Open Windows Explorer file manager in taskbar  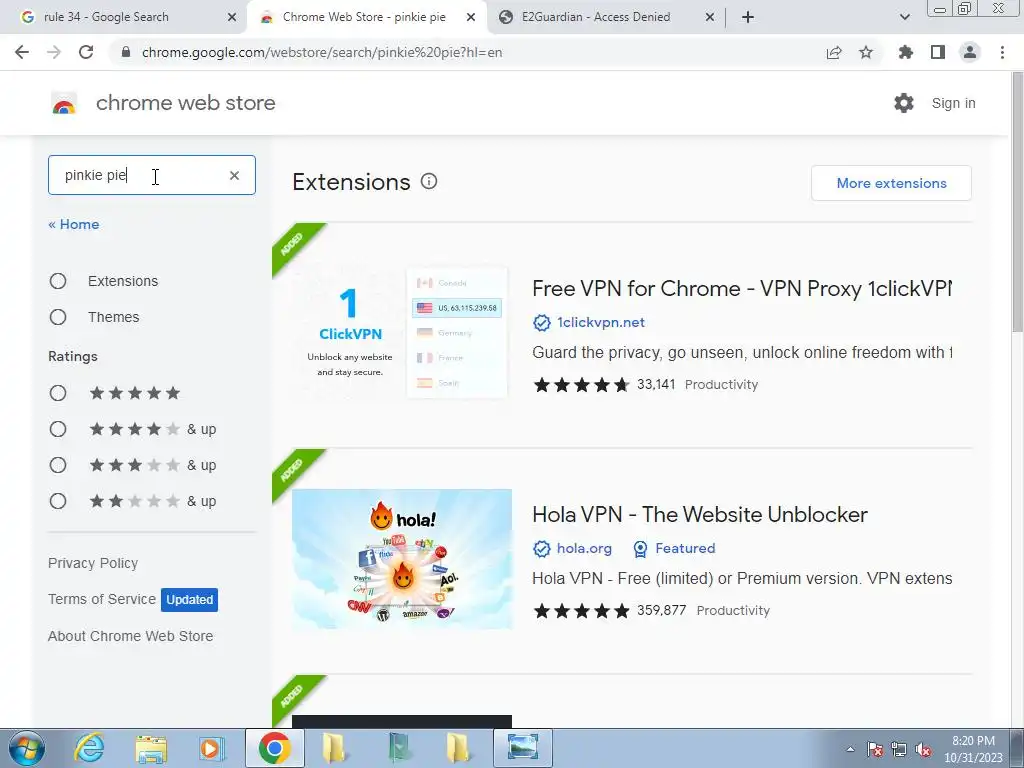point(151,748)
